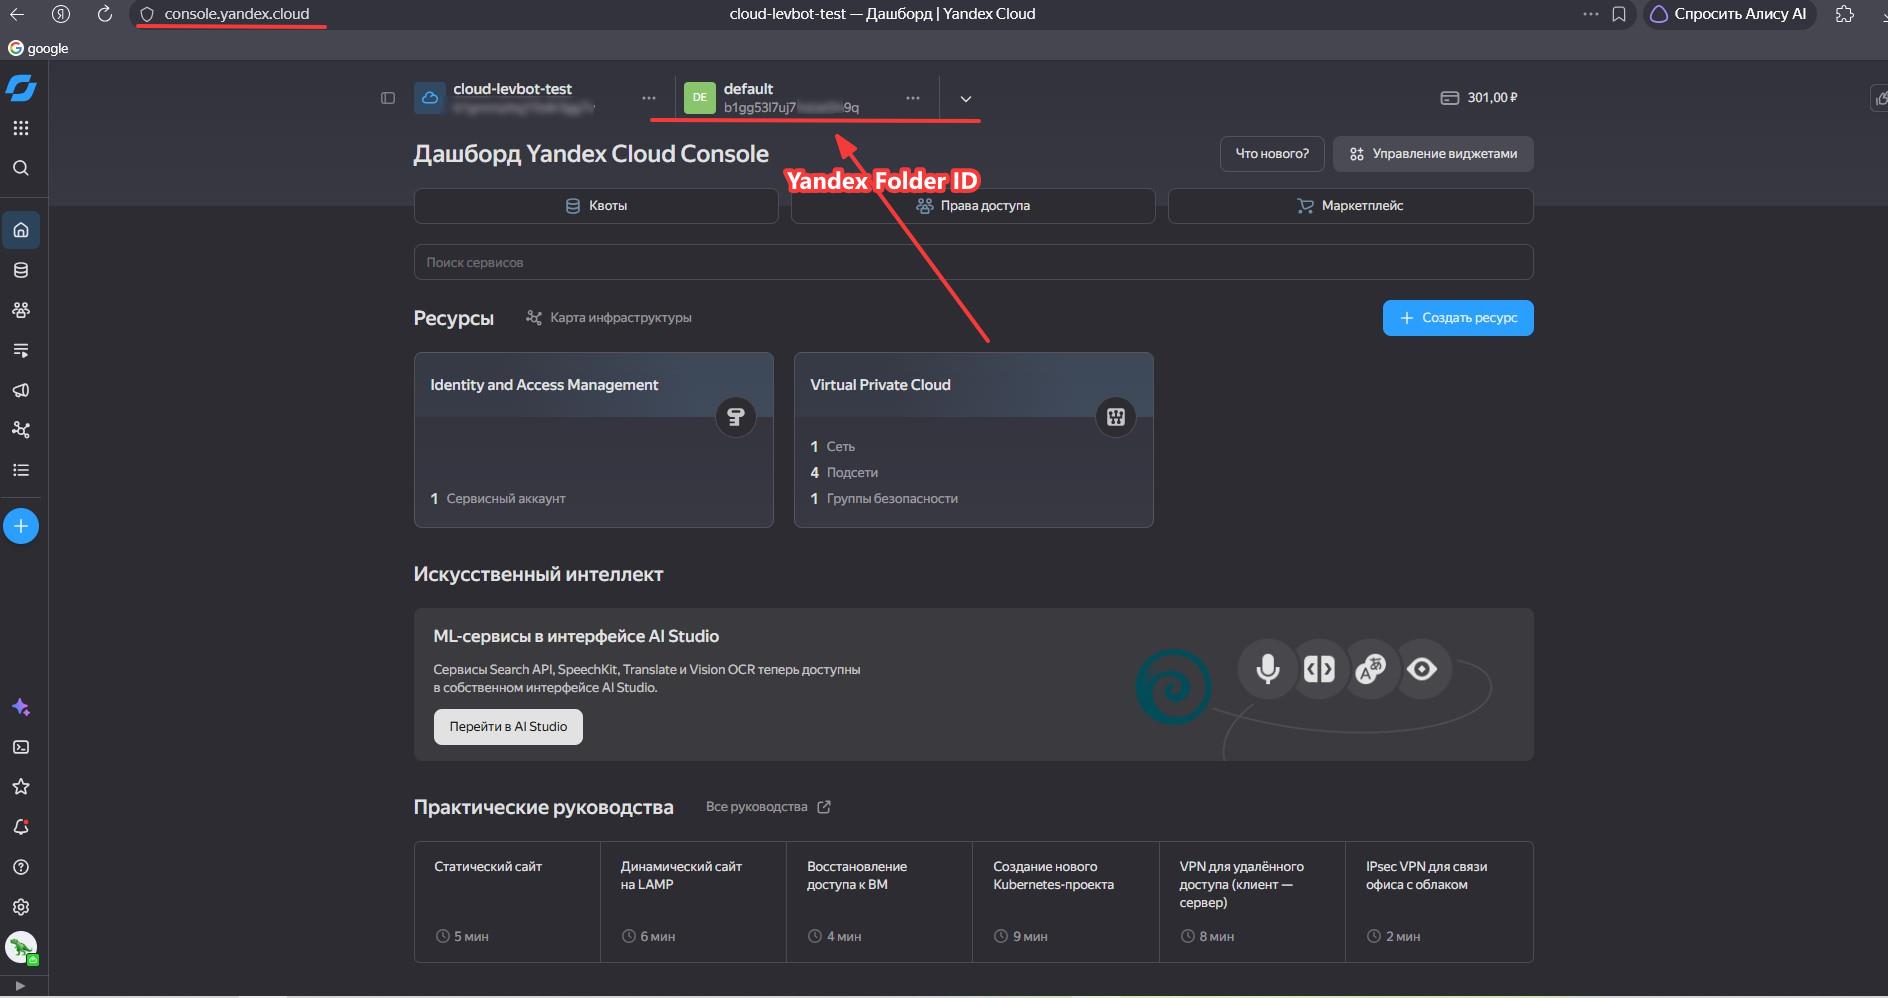Open cloud-levbot-test three-dot options menu
1888x998 pixels.
[649, 98]
